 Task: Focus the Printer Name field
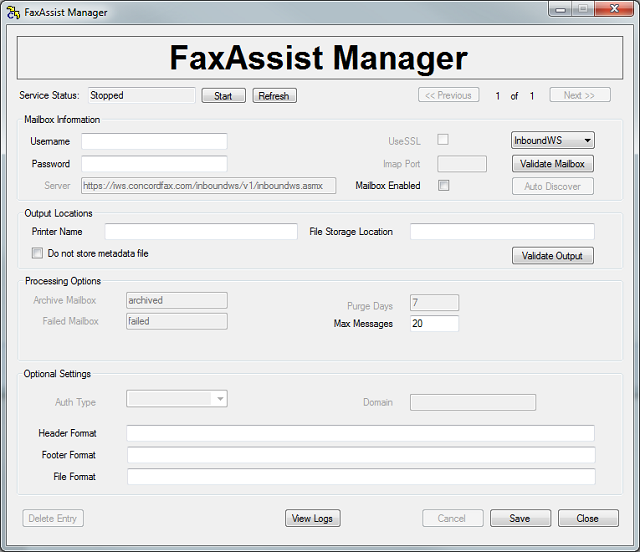(201, 231)
